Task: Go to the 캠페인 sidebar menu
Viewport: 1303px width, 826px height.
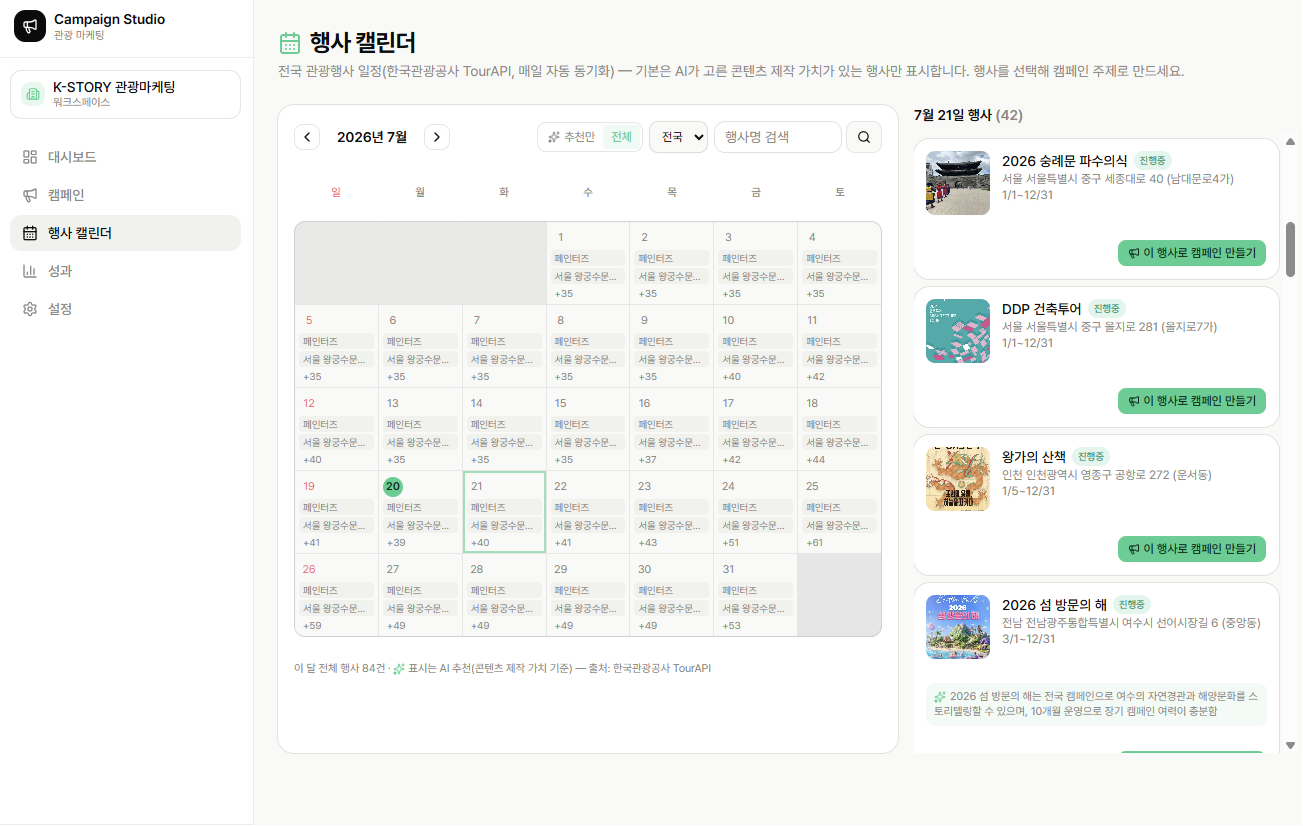Action: click(x=125, y=195)
